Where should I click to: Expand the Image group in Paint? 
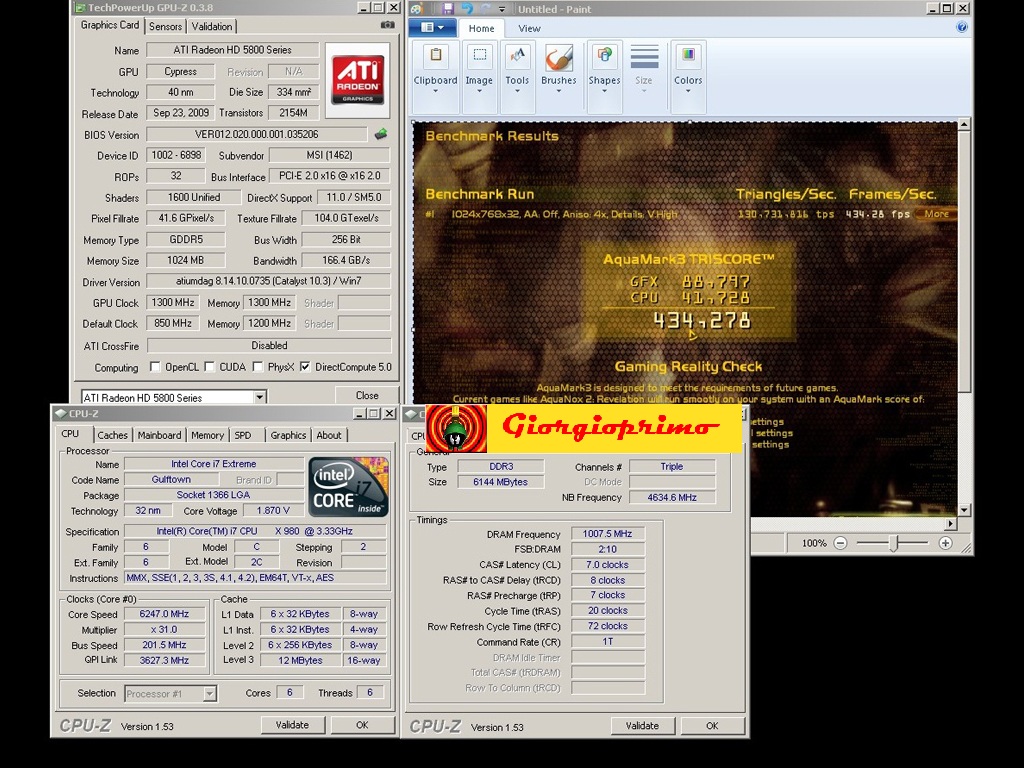(479, 91)
